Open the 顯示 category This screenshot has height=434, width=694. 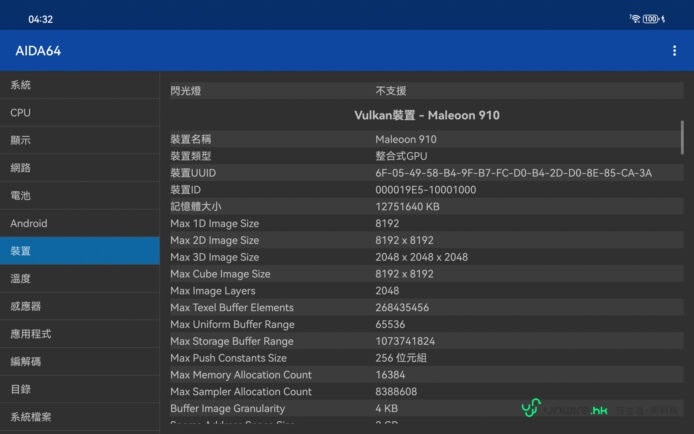coord(80,140)
